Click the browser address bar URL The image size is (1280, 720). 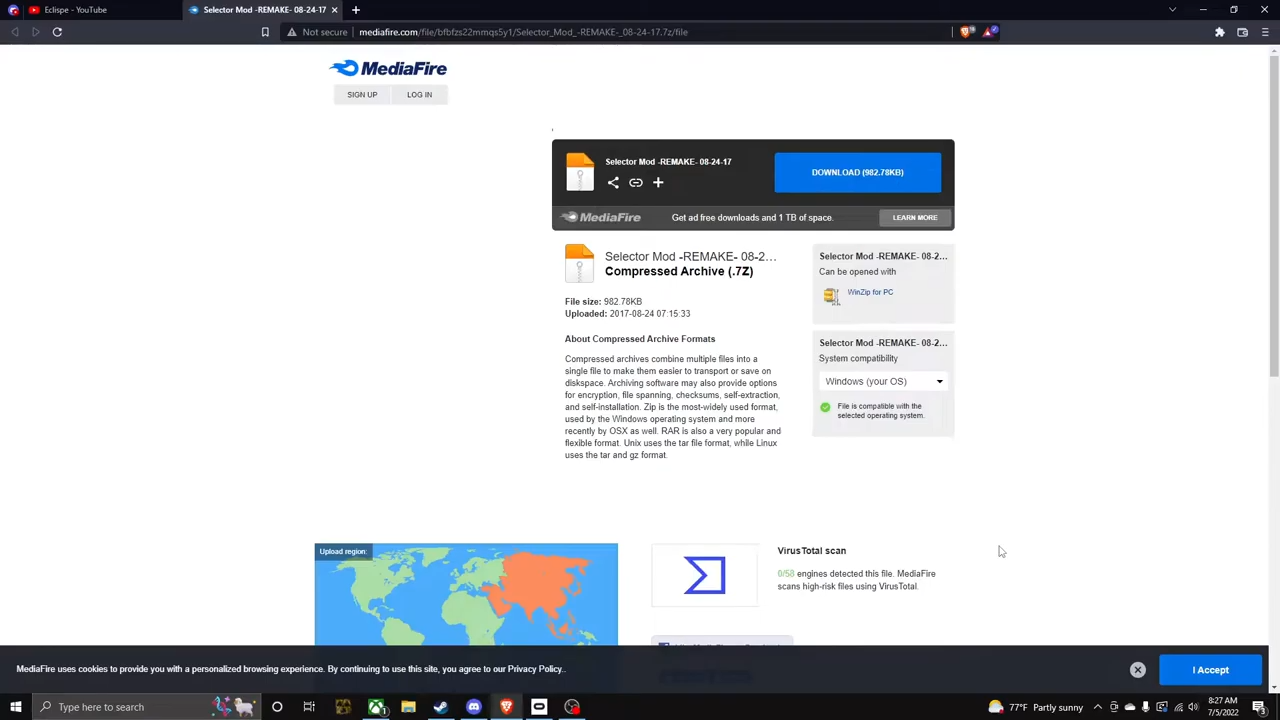pos(523,32)
